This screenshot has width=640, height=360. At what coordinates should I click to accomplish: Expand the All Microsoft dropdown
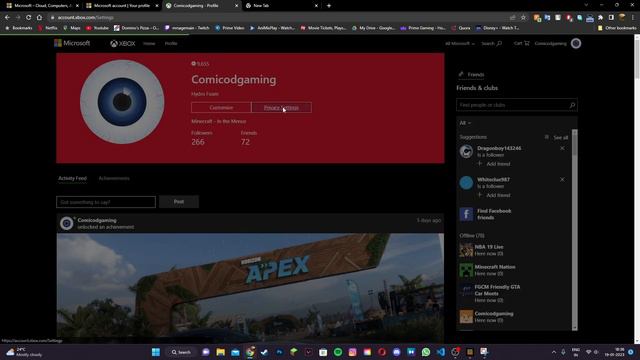tap(460, 43)
